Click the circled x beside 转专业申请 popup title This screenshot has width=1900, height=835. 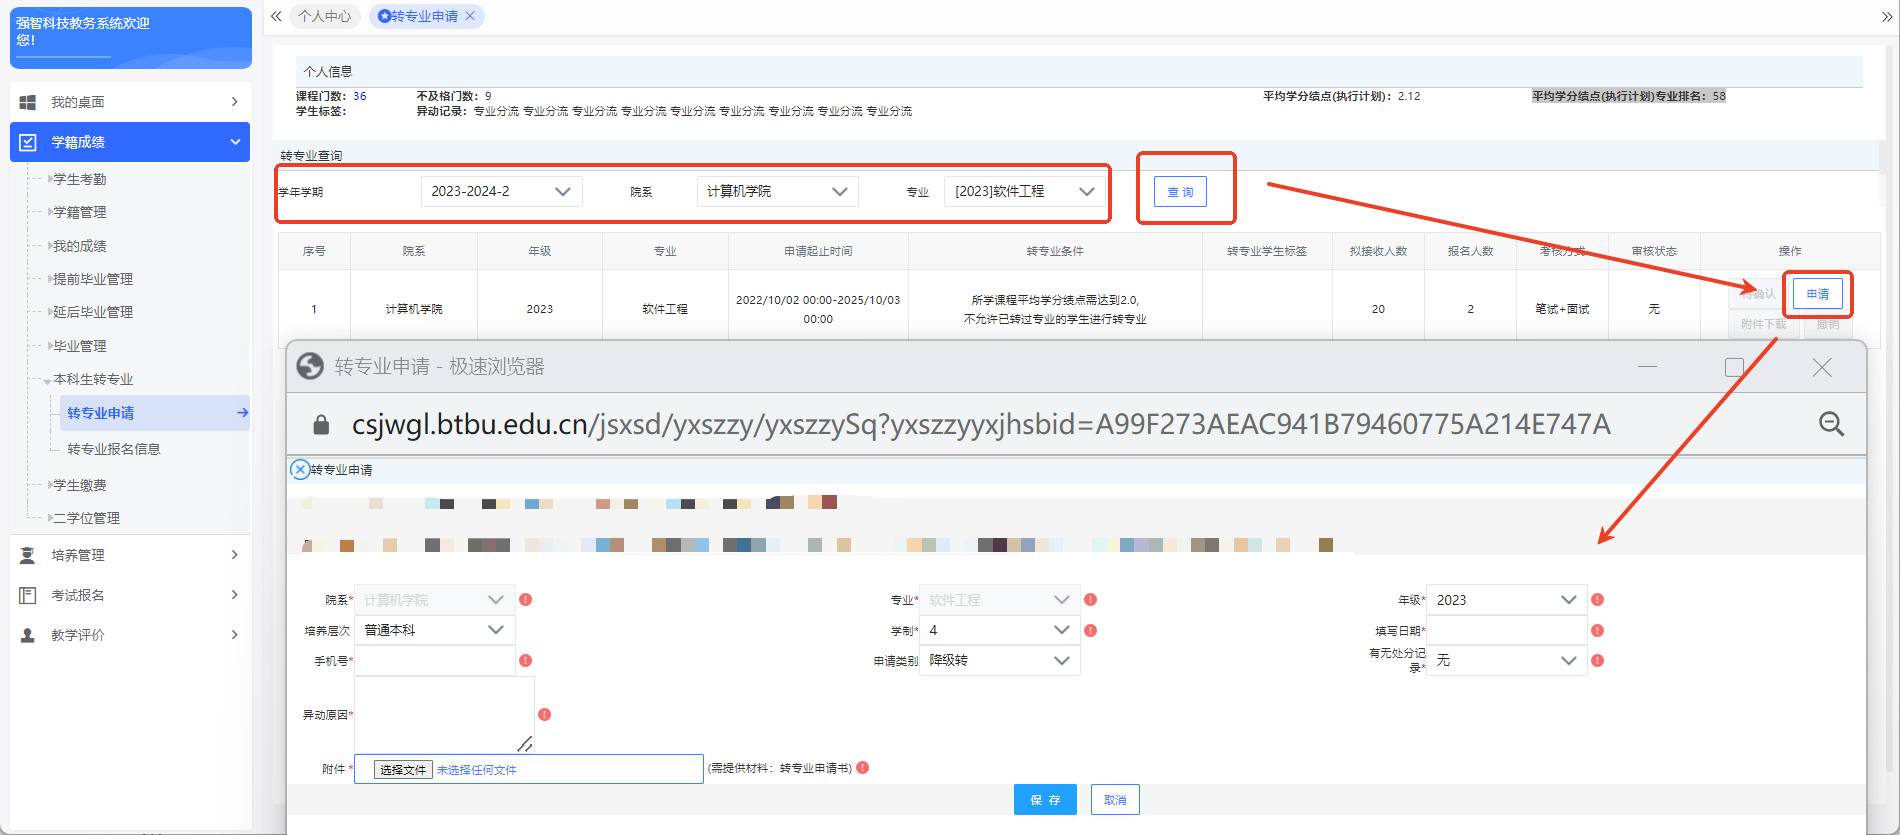click(300, 469)
